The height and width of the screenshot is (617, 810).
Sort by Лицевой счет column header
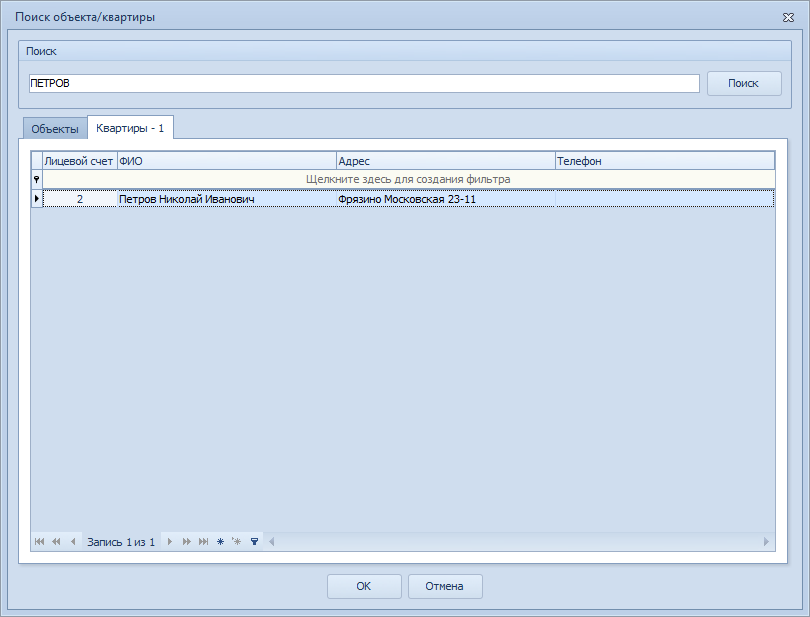(80, 161)
